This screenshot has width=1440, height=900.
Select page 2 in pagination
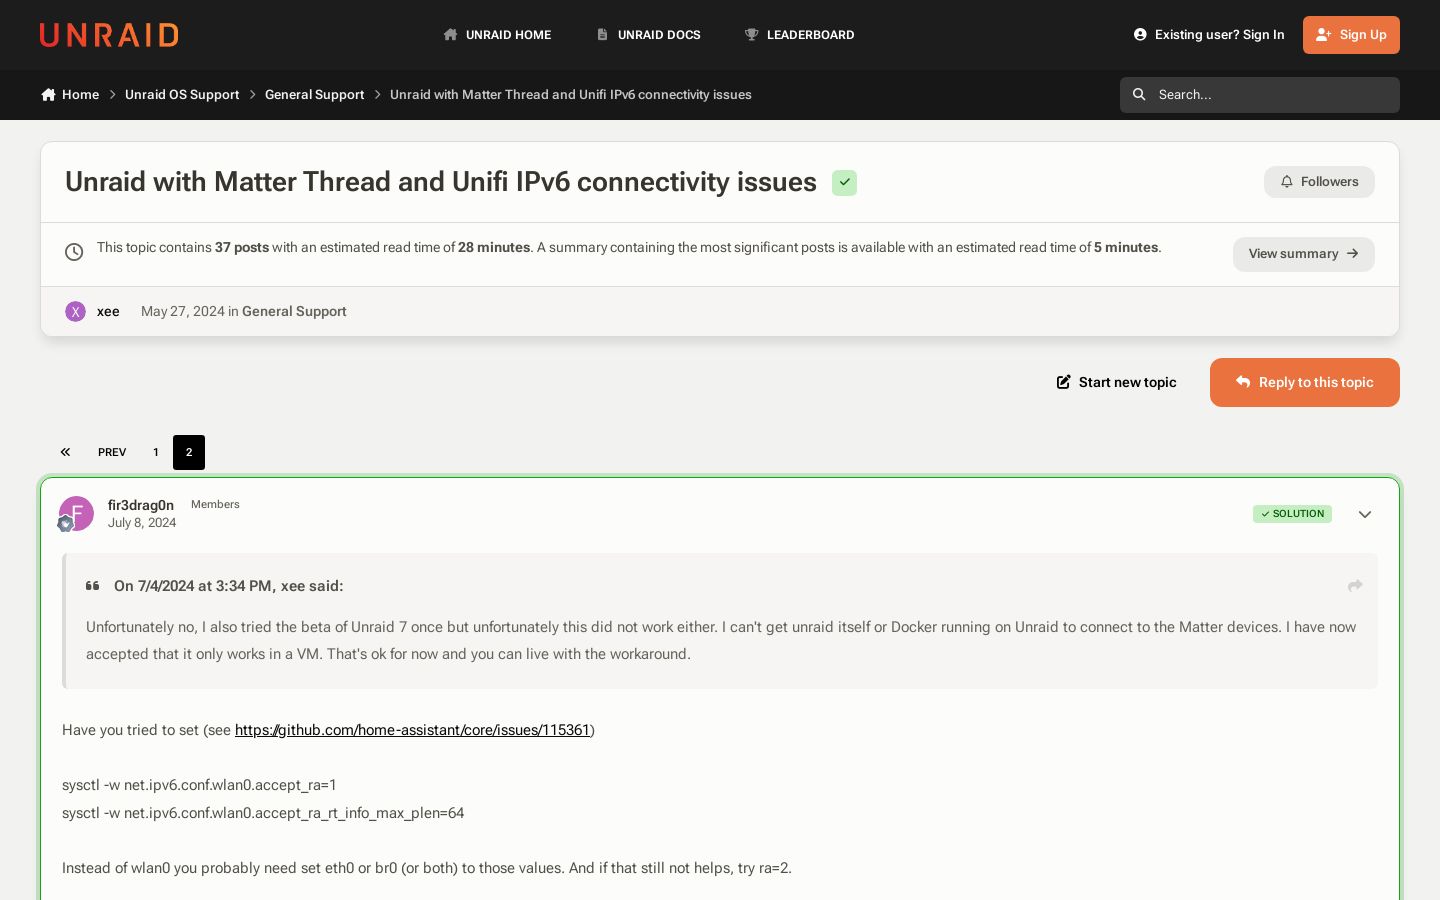(189, 453)
